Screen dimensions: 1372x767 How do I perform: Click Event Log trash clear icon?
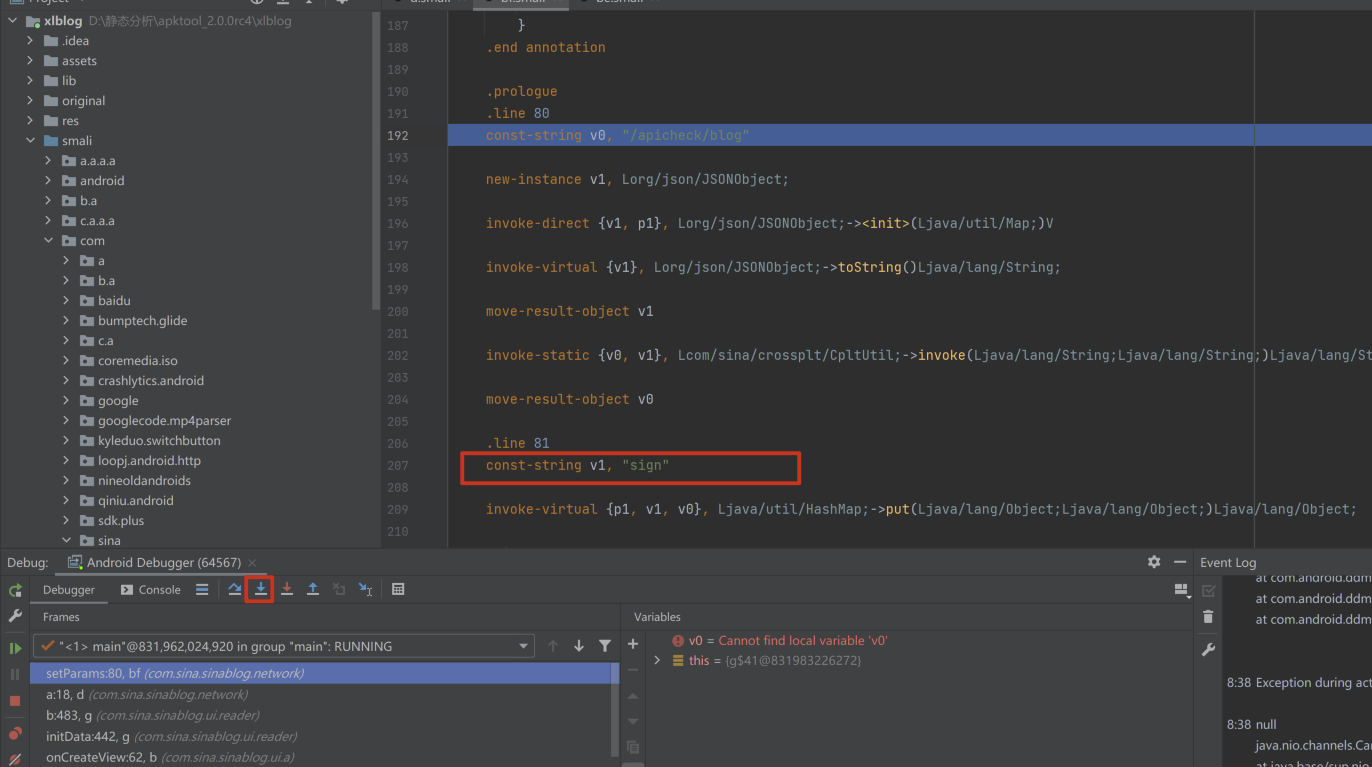point(1208,617)
